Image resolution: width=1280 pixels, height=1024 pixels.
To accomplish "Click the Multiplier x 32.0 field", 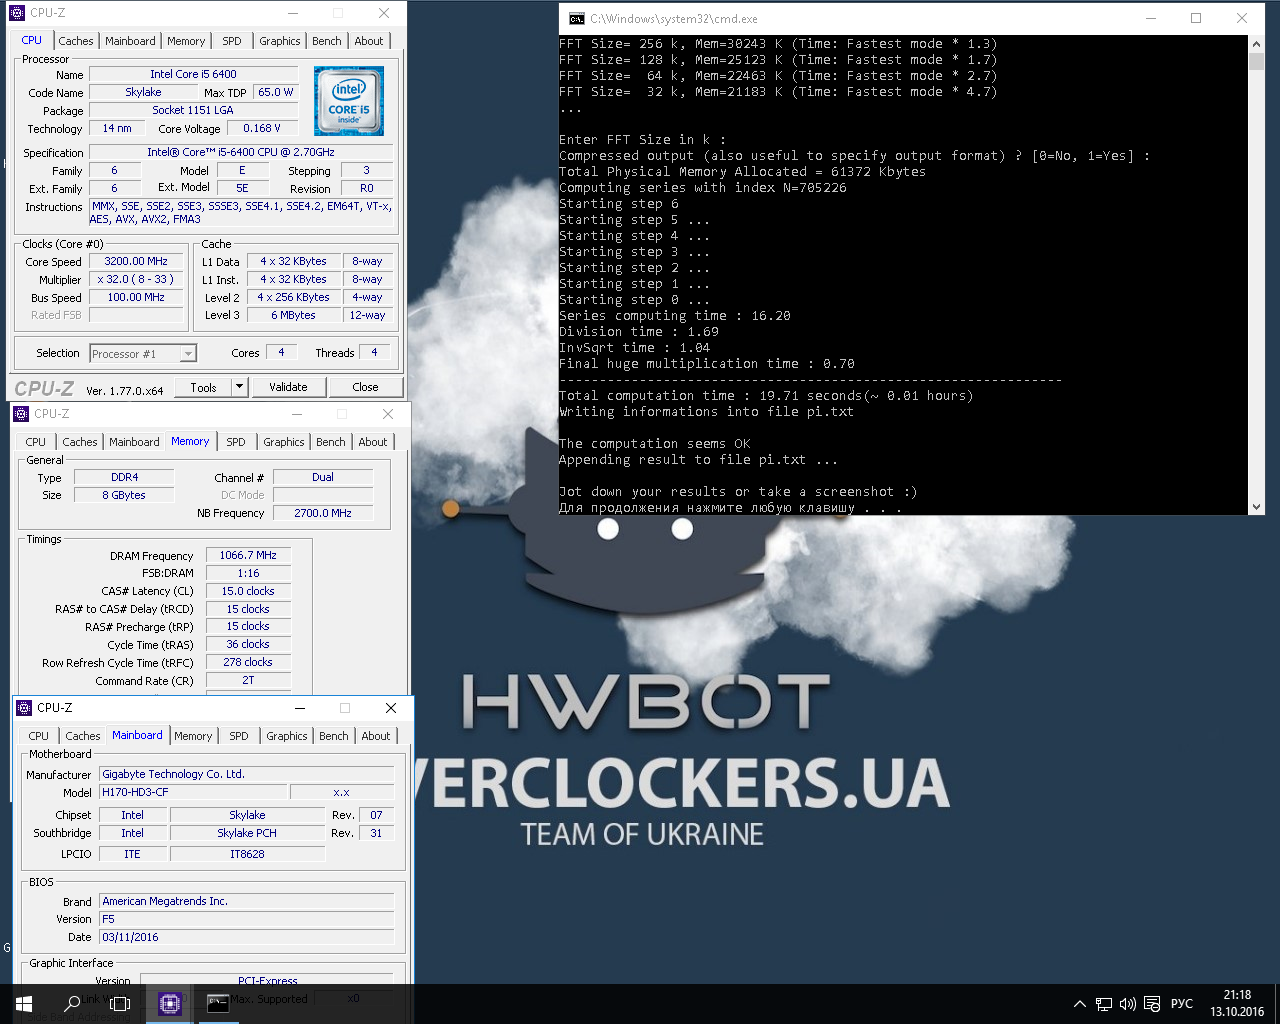I will 137,279.
